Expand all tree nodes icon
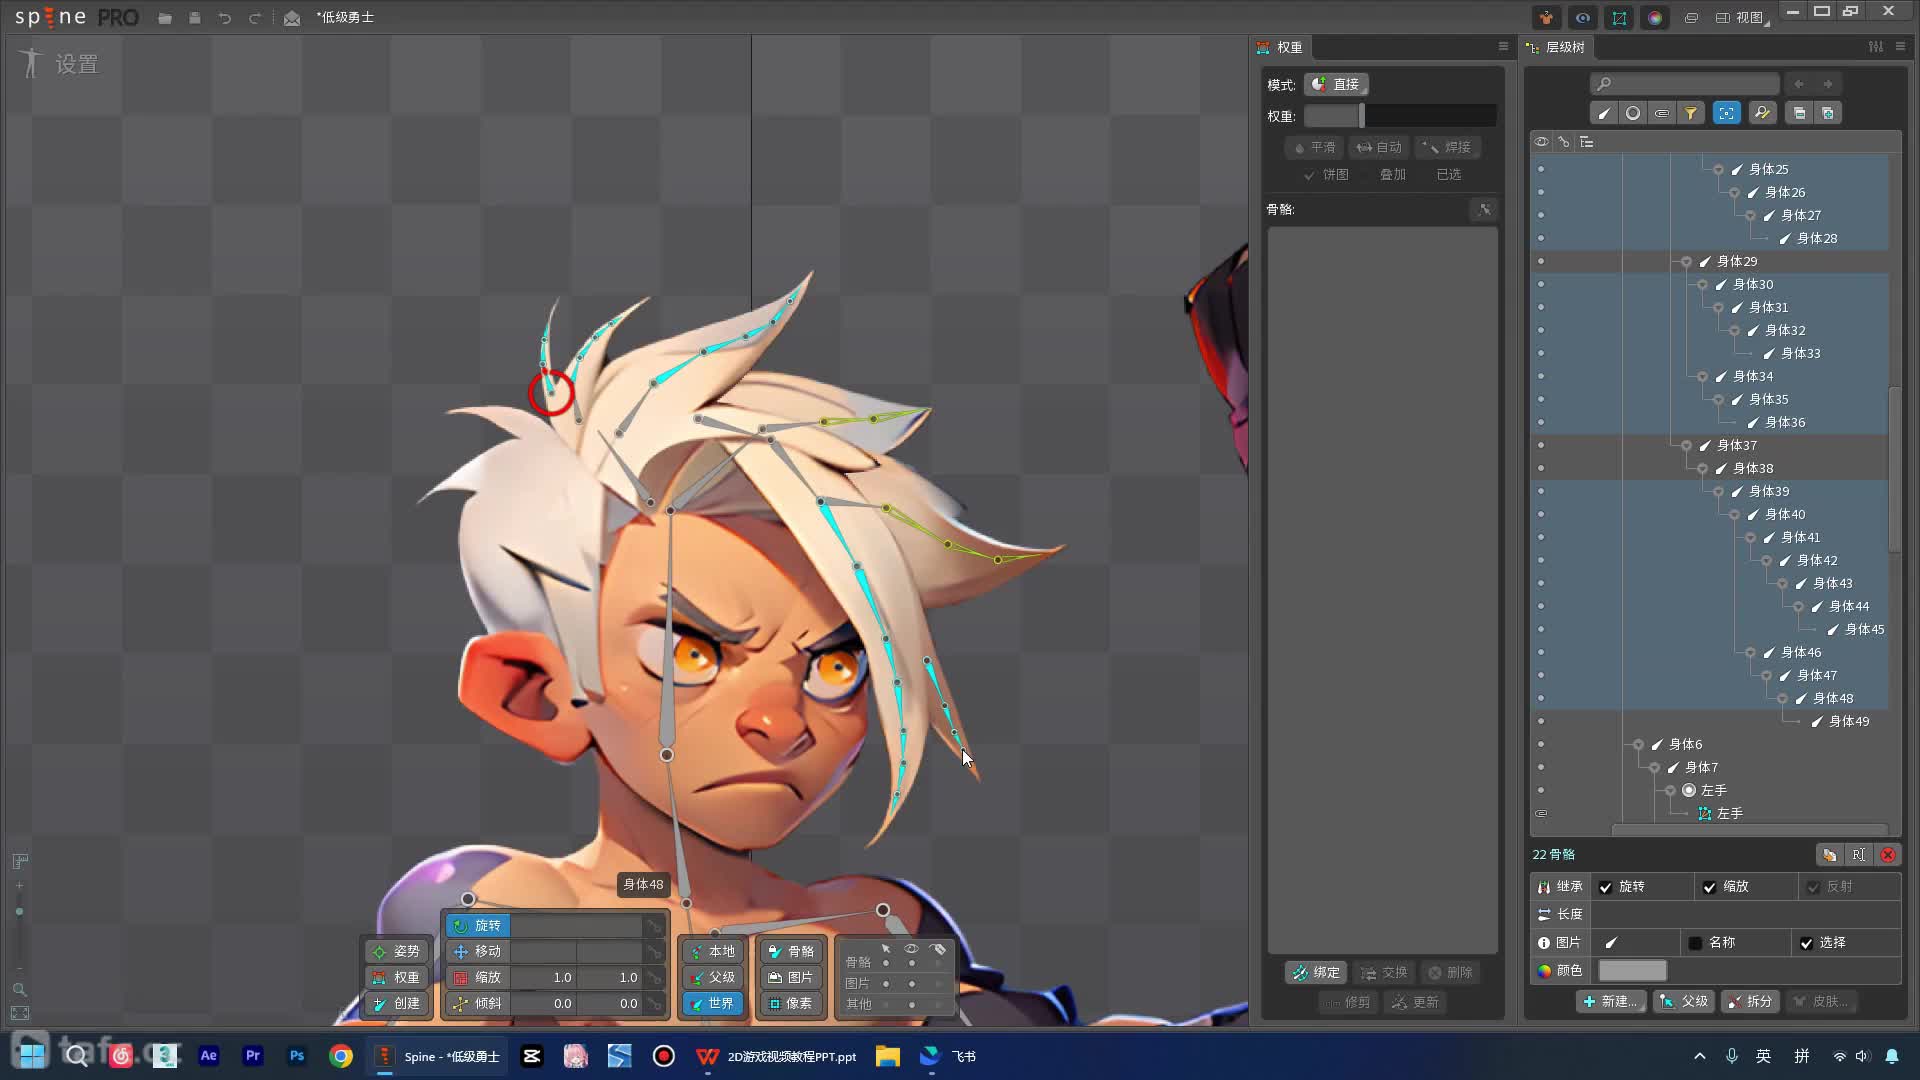The height and width of the screenshot is (1080, 1920). coord(1828,113)
